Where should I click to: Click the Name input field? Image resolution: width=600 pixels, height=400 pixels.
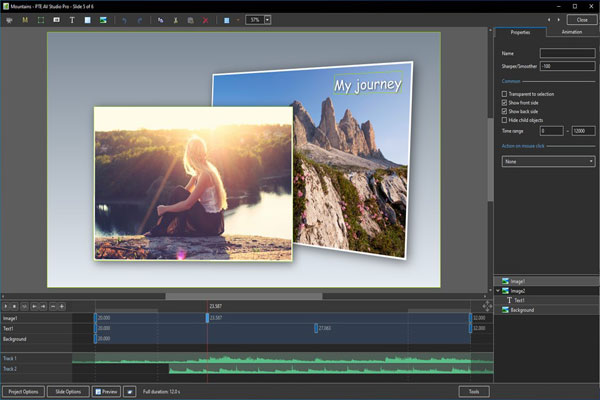coord(566,53)
